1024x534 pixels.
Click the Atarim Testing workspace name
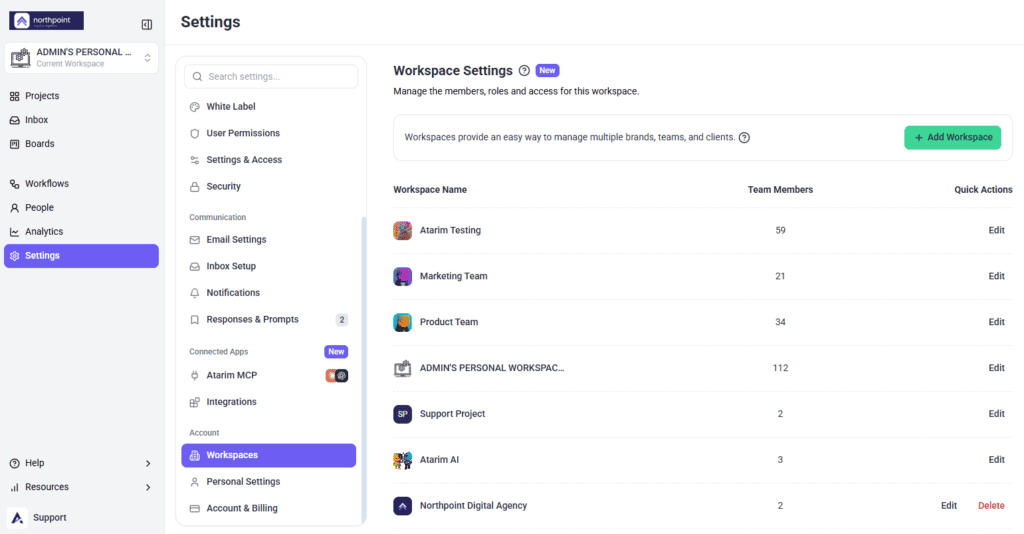450,230
